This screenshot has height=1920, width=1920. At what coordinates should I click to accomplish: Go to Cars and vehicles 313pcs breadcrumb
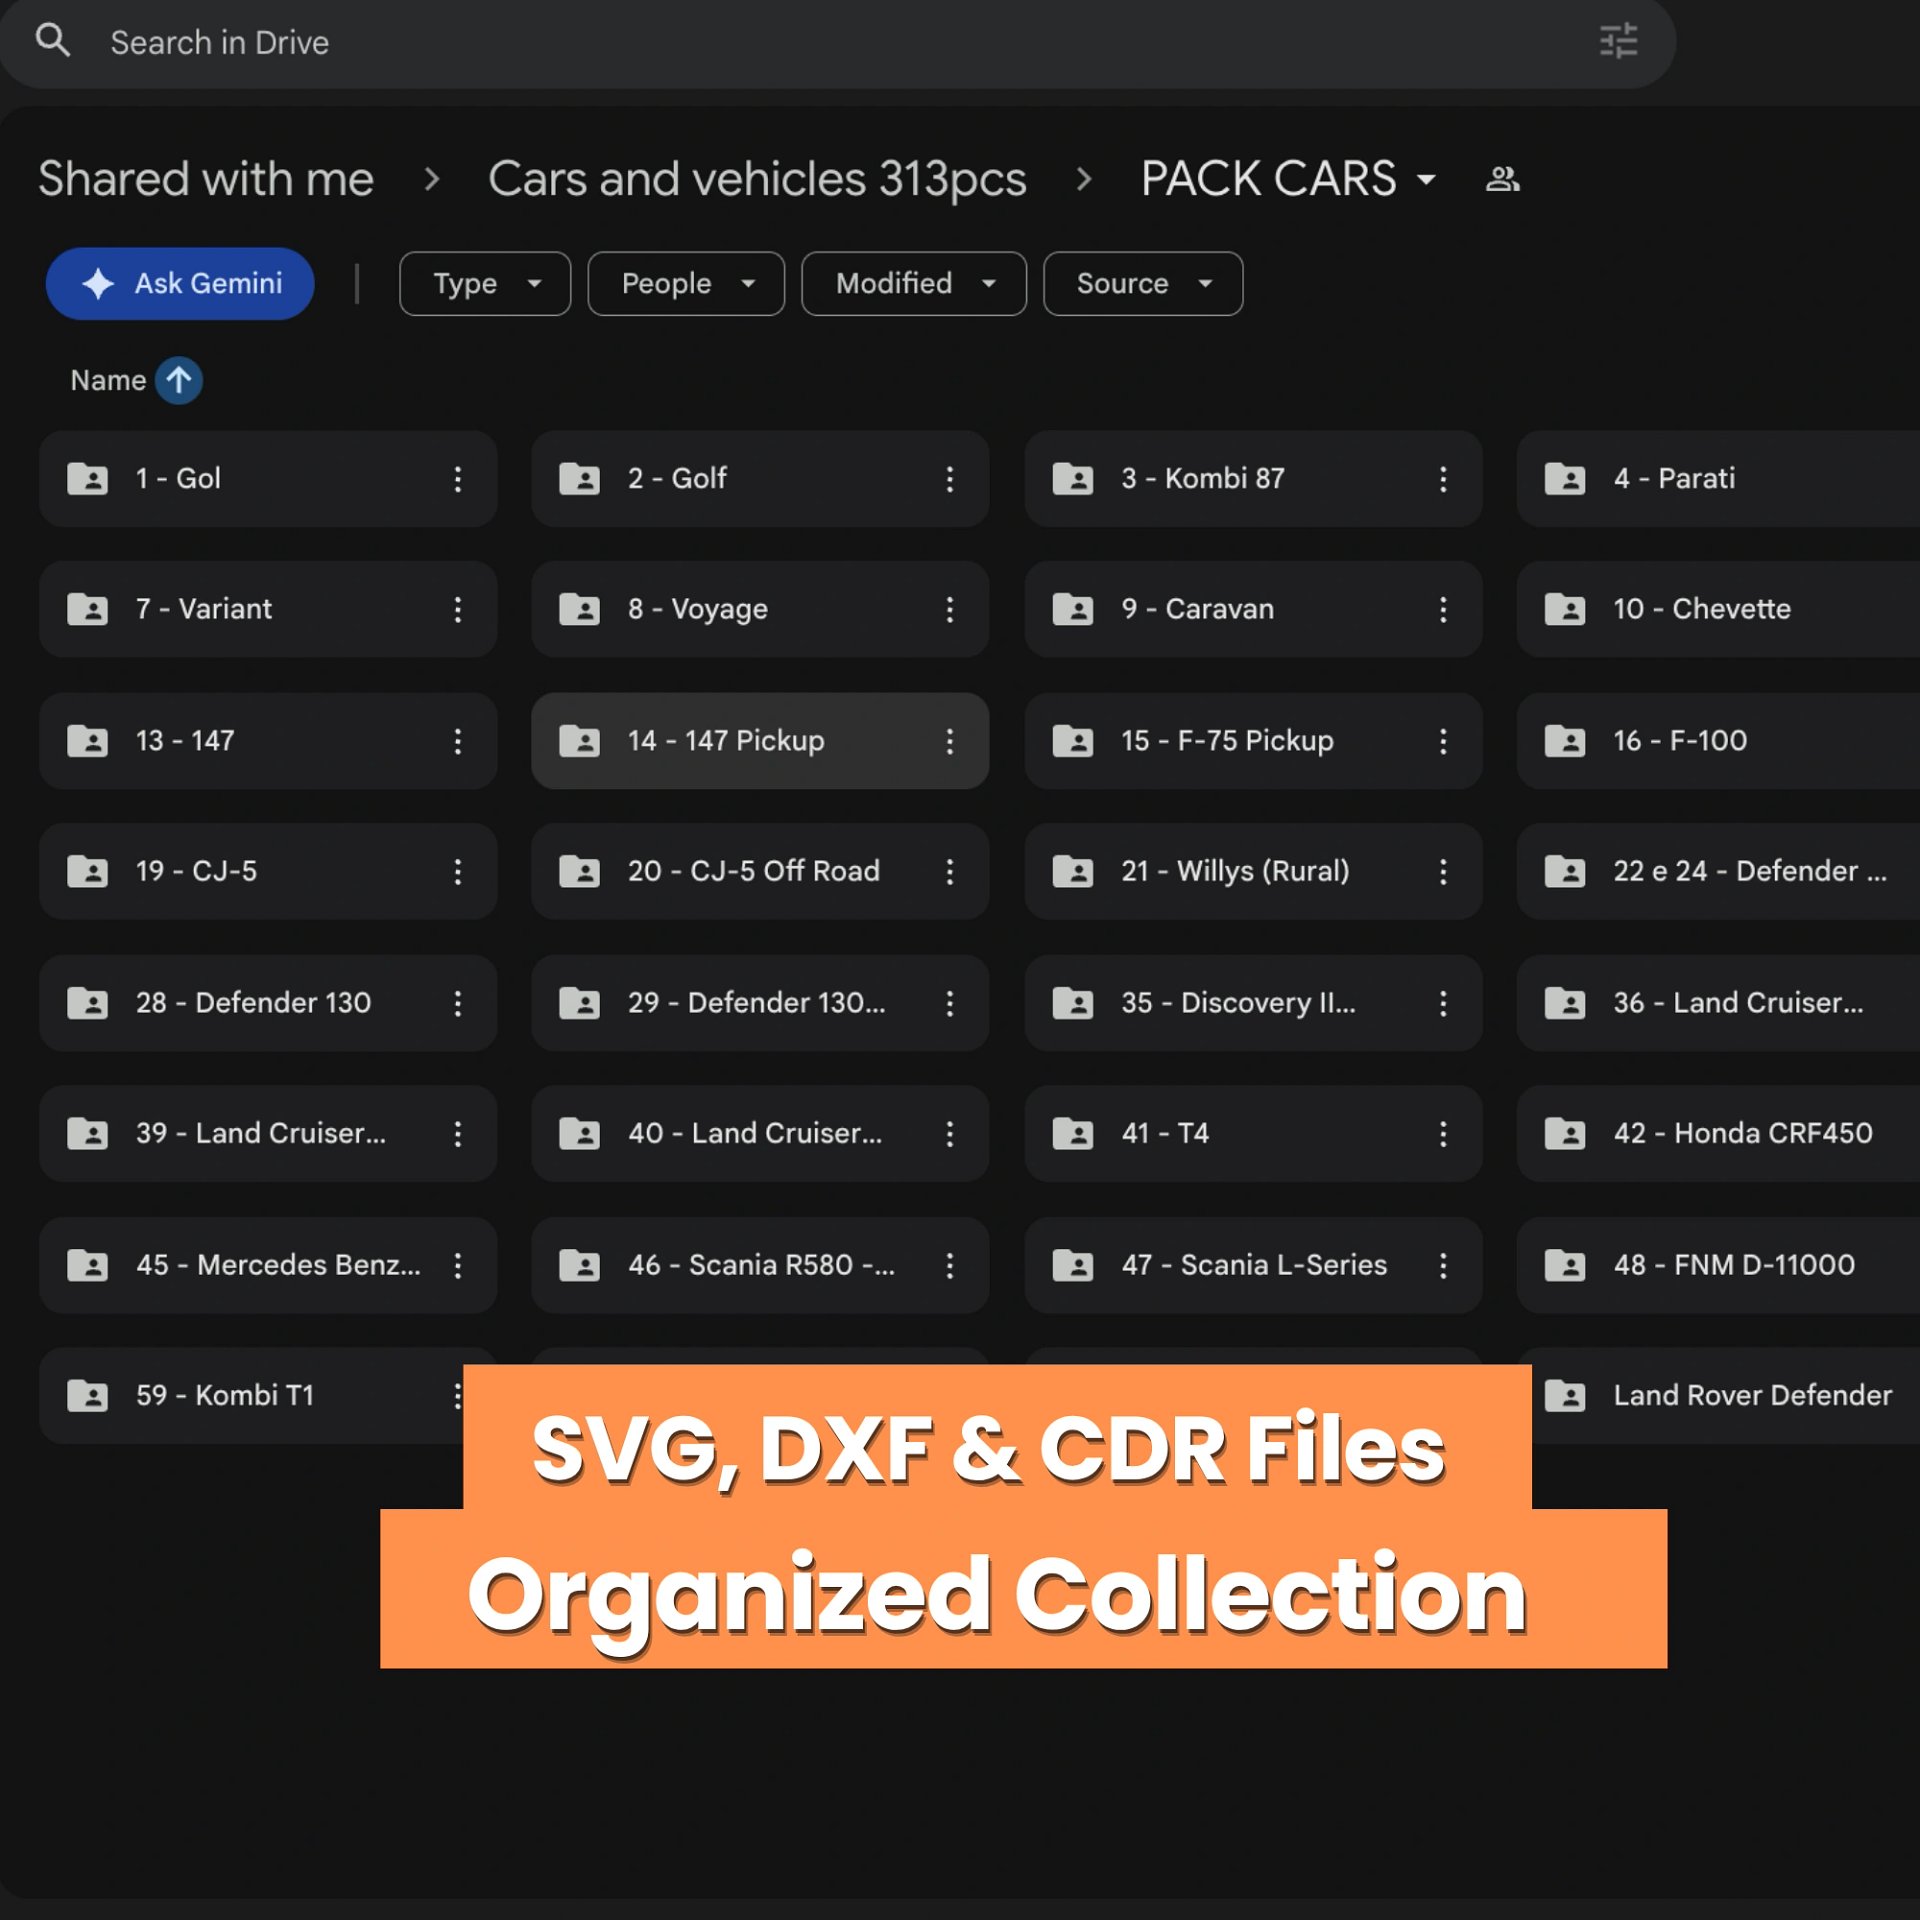click(757, 179)
